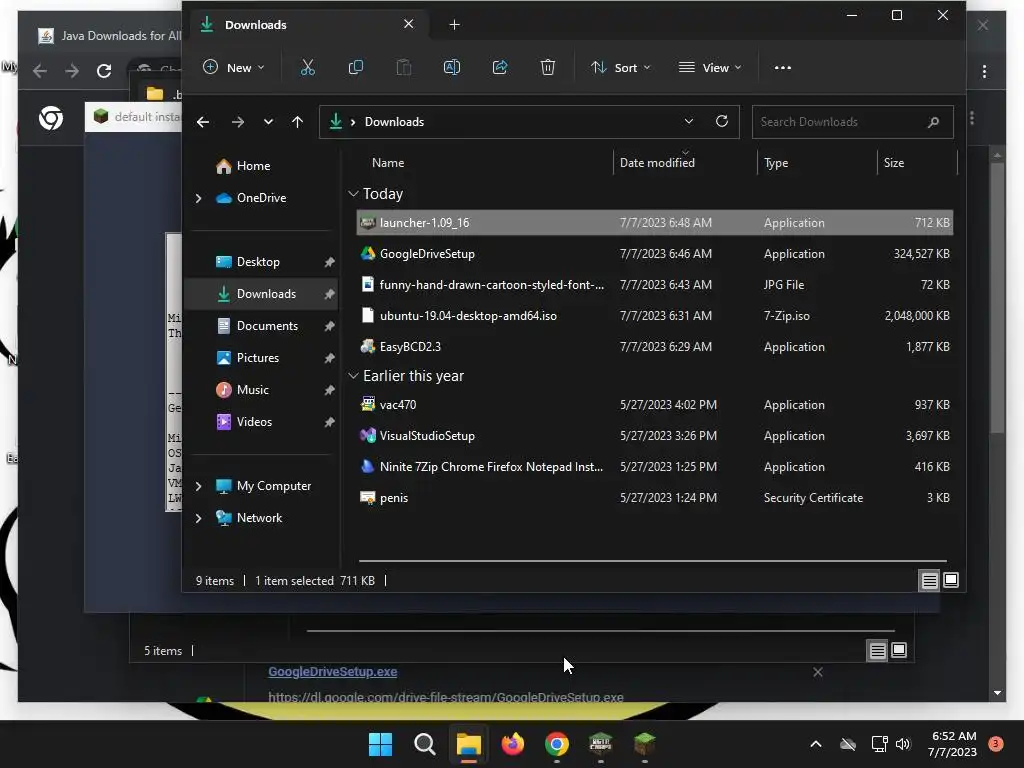Viewport: 1024px width, 768px height.
Task: Expand My Computer tree node
Action: coord(199,486)
